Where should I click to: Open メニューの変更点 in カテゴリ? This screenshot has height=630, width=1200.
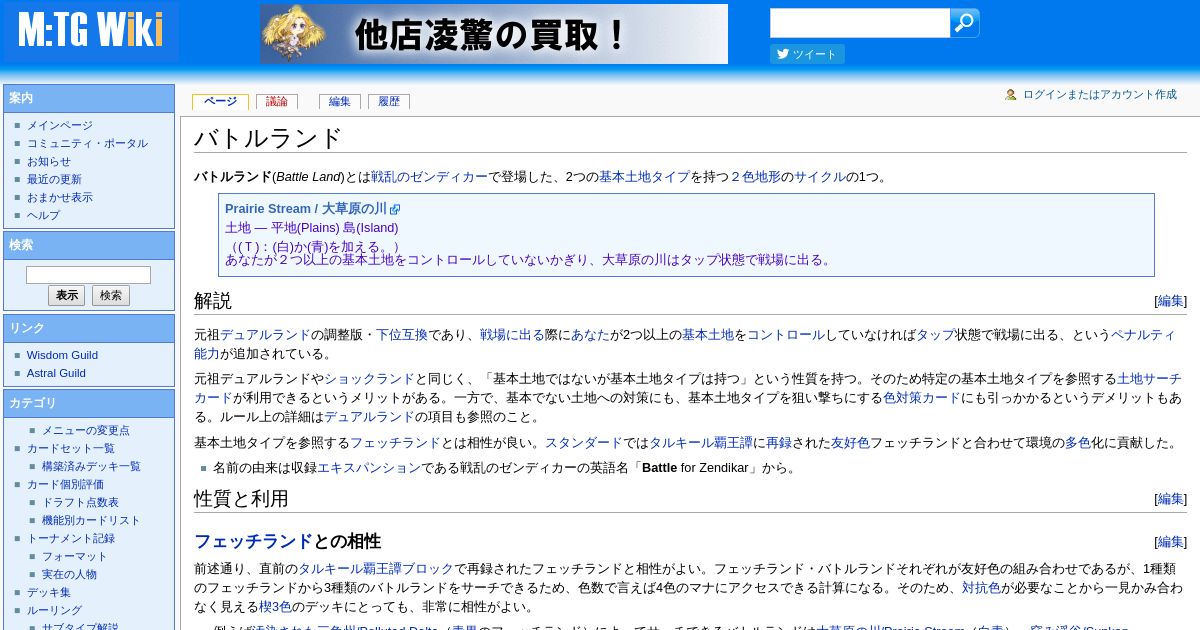point(86,430)
